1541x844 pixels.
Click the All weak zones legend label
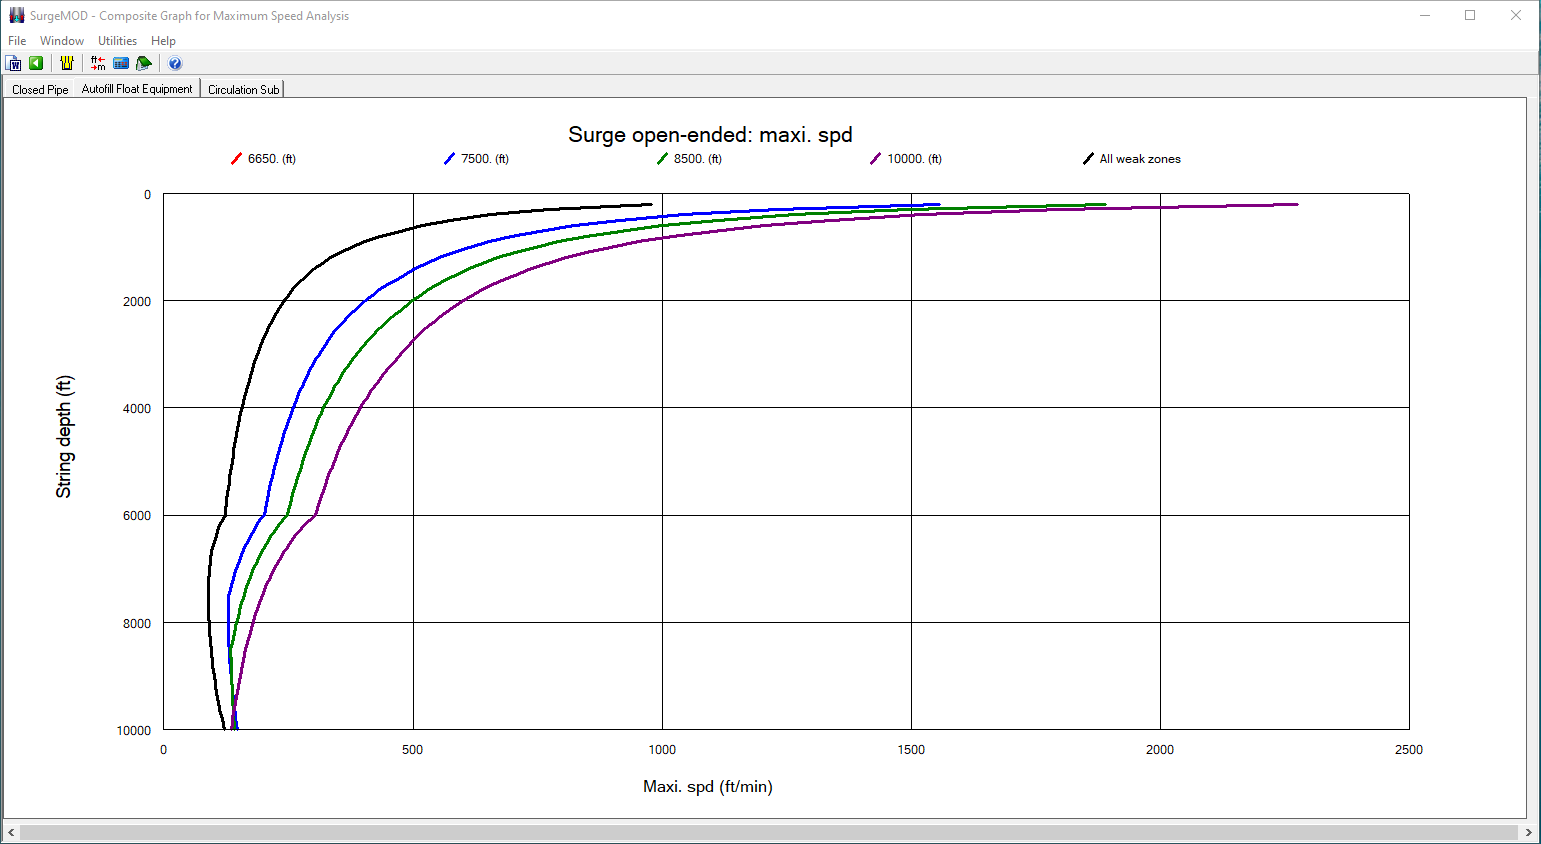[1140, 159]
